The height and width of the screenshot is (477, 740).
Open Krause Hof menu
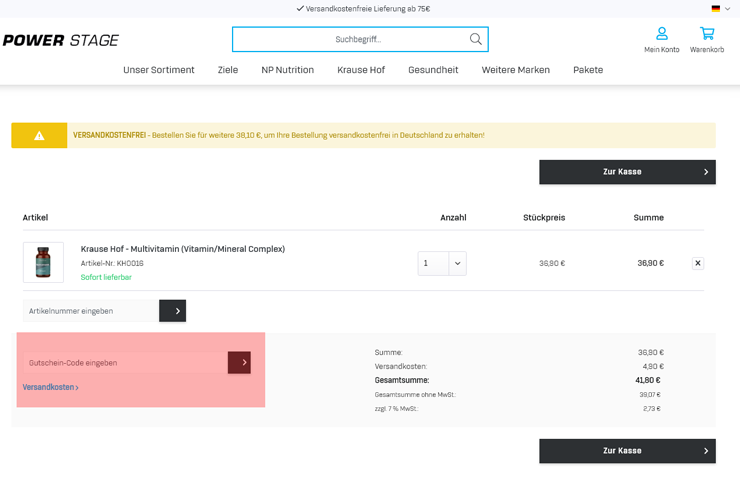(361, 70)
